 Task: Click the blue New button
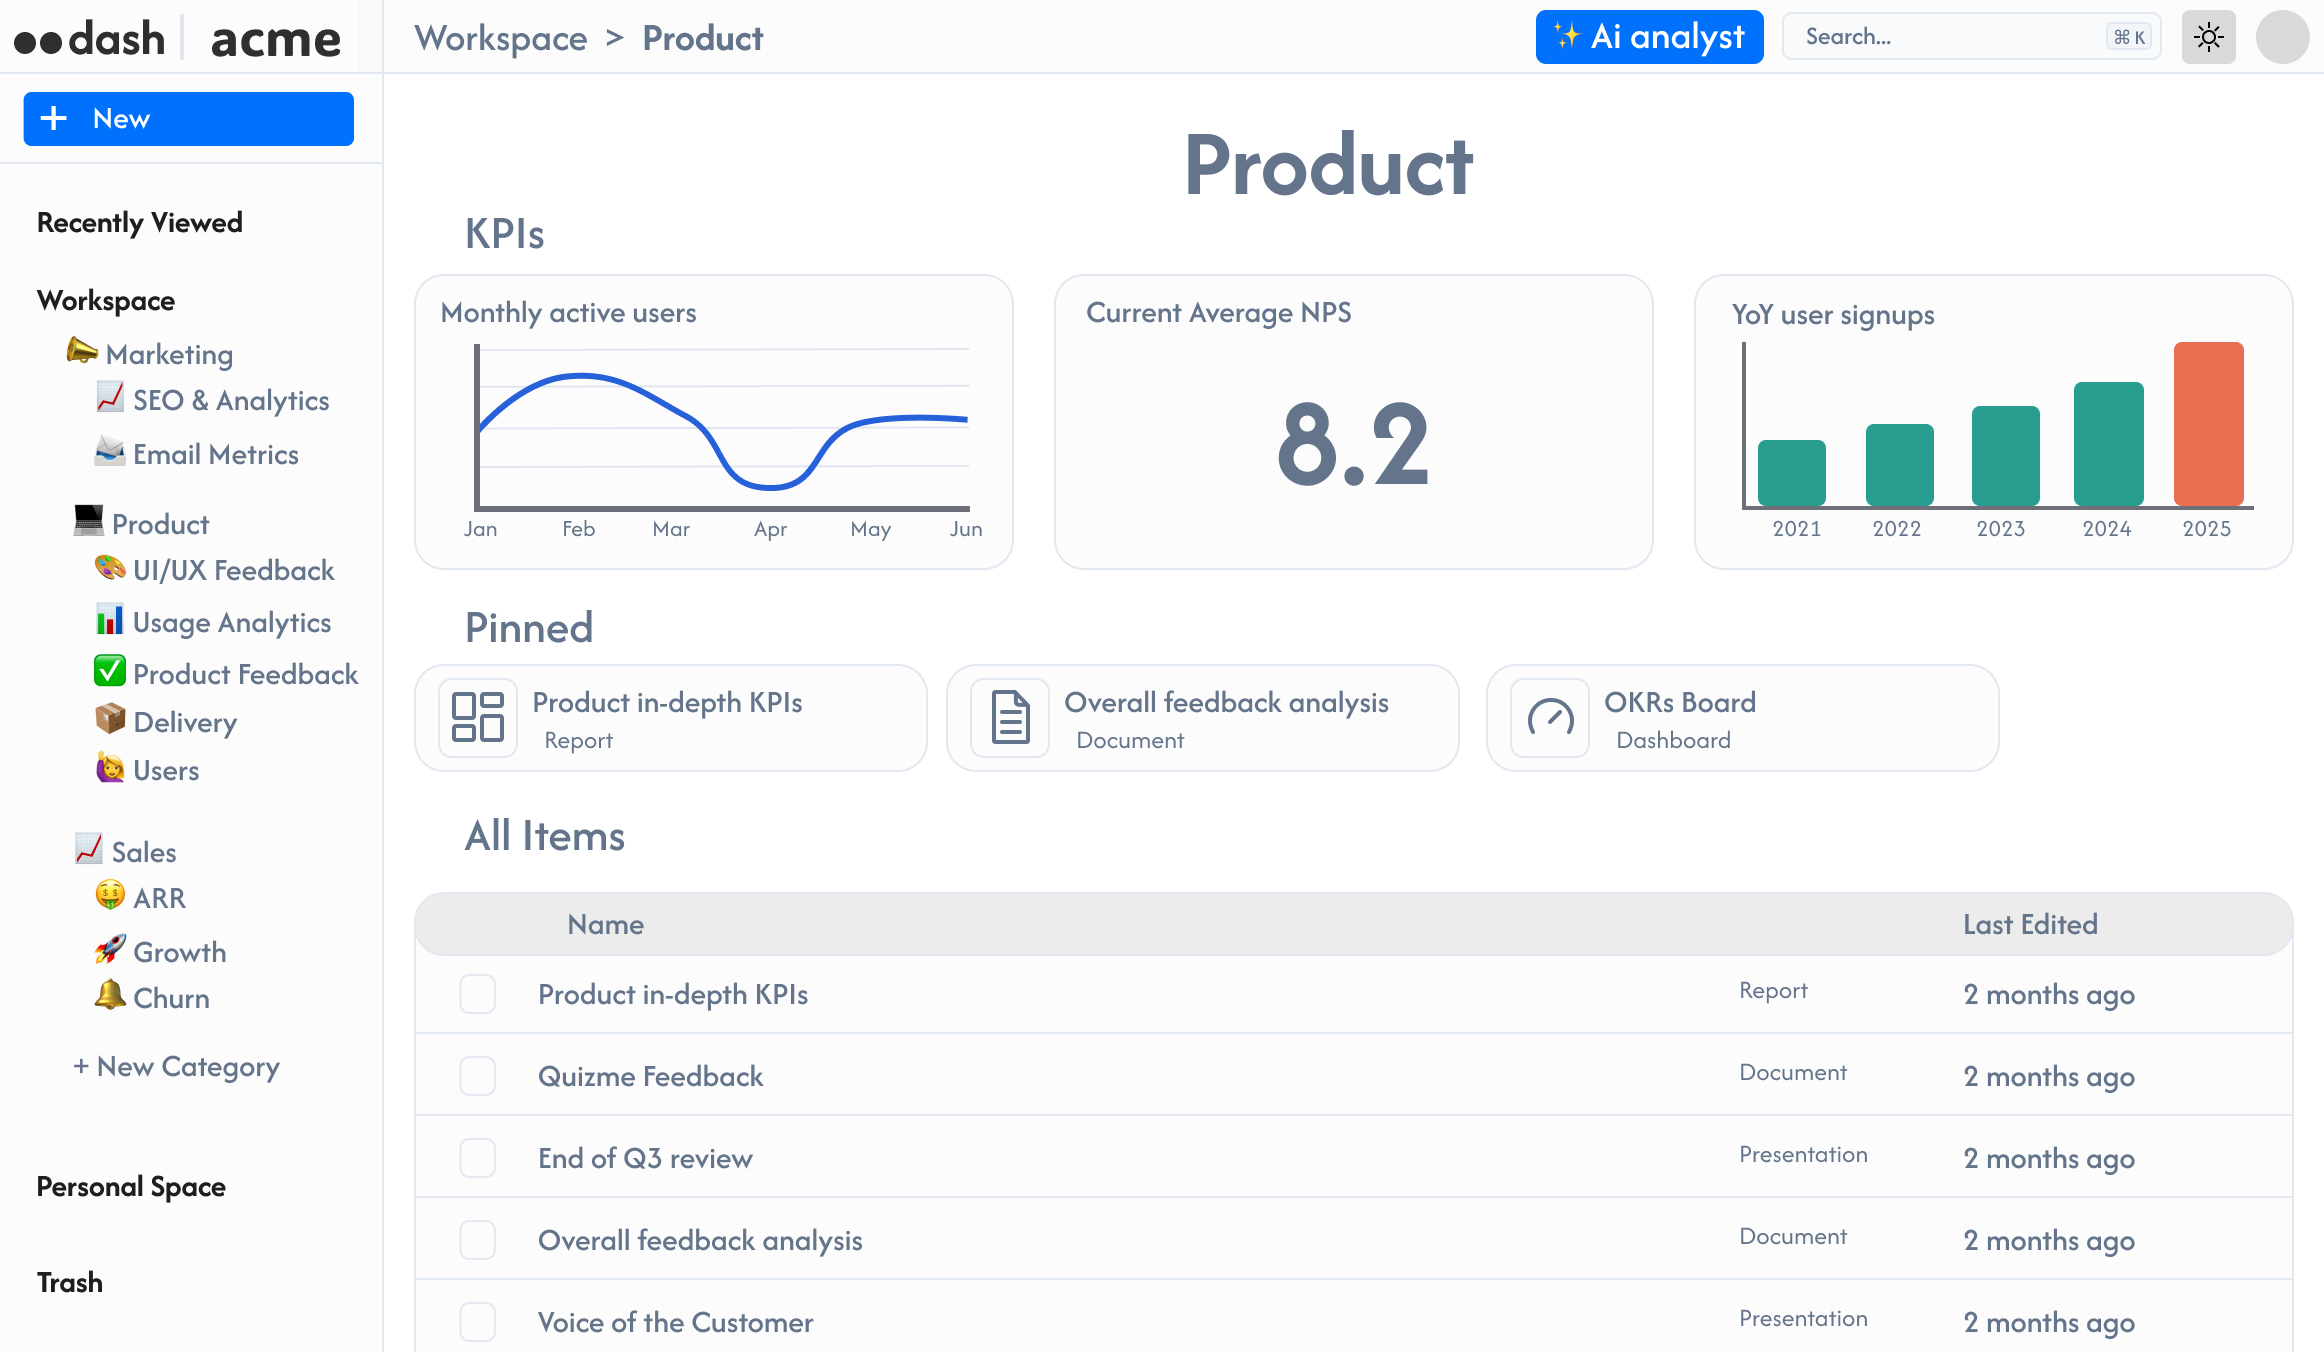[188, 119]
